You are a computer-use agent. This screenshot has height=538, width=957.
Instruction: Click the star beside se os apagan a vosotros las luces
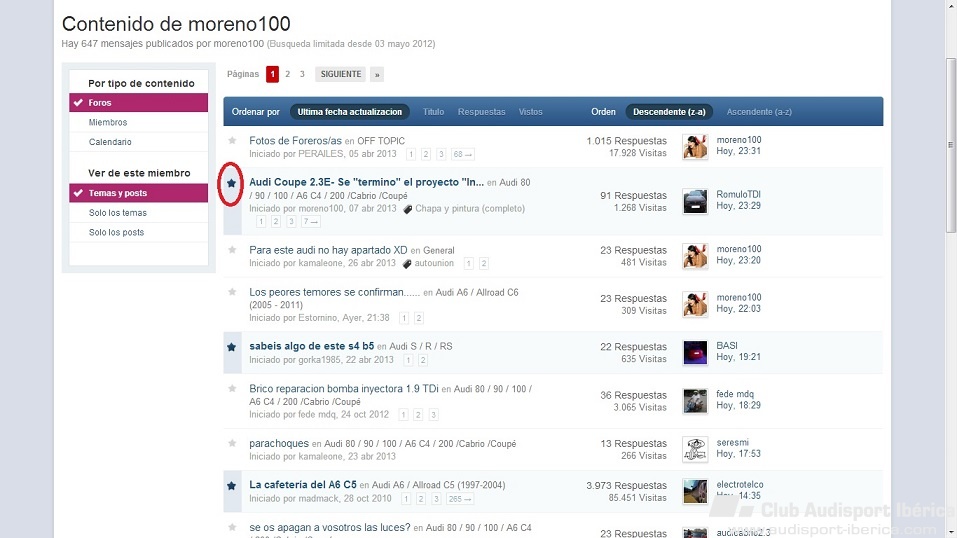(x=232, y=527)
